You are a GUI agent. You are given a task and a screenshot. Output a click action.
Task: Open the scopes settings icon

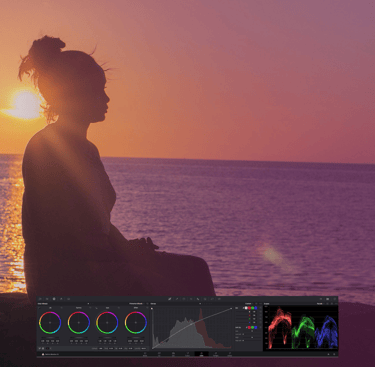point(332,304)
